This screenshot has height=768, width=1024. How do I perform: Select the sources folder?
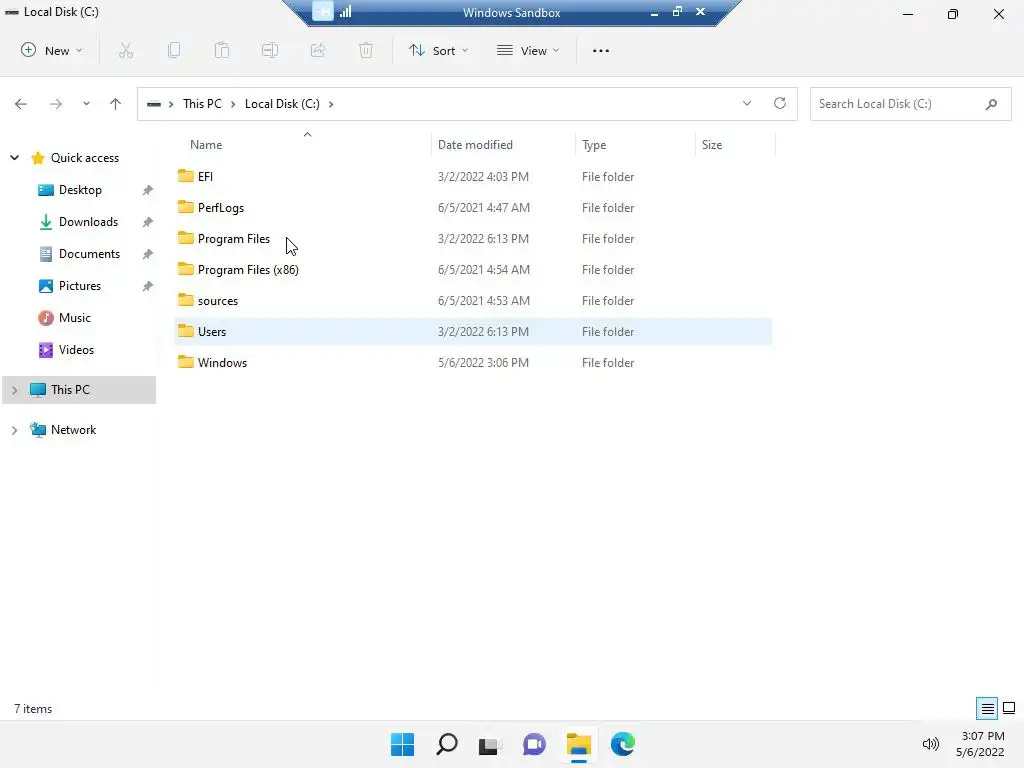coord(473,300)
